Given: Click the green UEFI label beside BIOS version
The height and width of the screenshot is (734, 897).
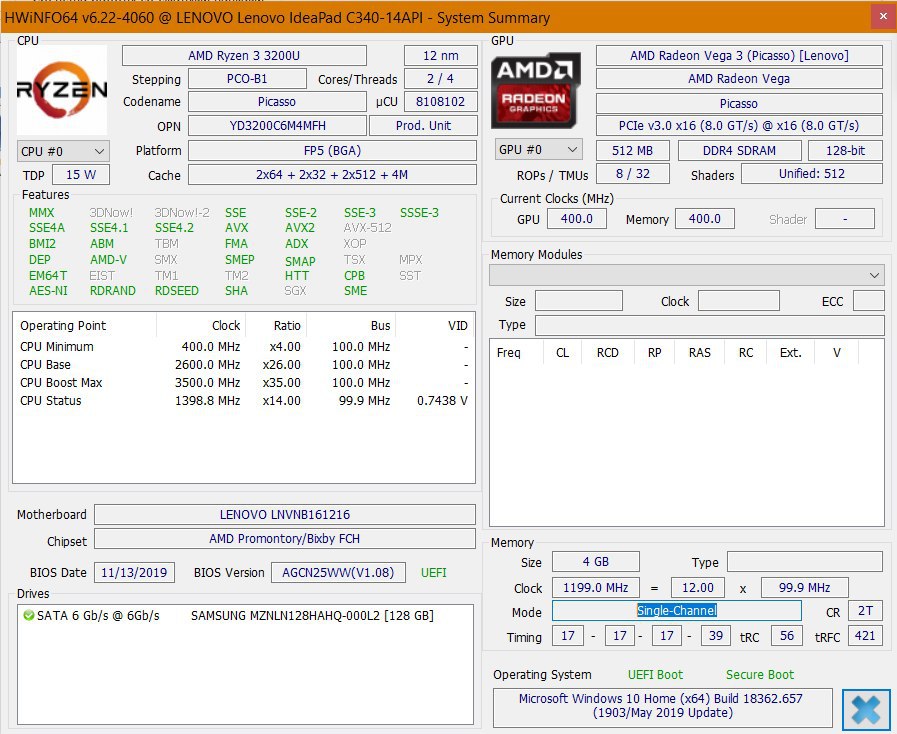Looking at the screenshot, I should 434,573.
